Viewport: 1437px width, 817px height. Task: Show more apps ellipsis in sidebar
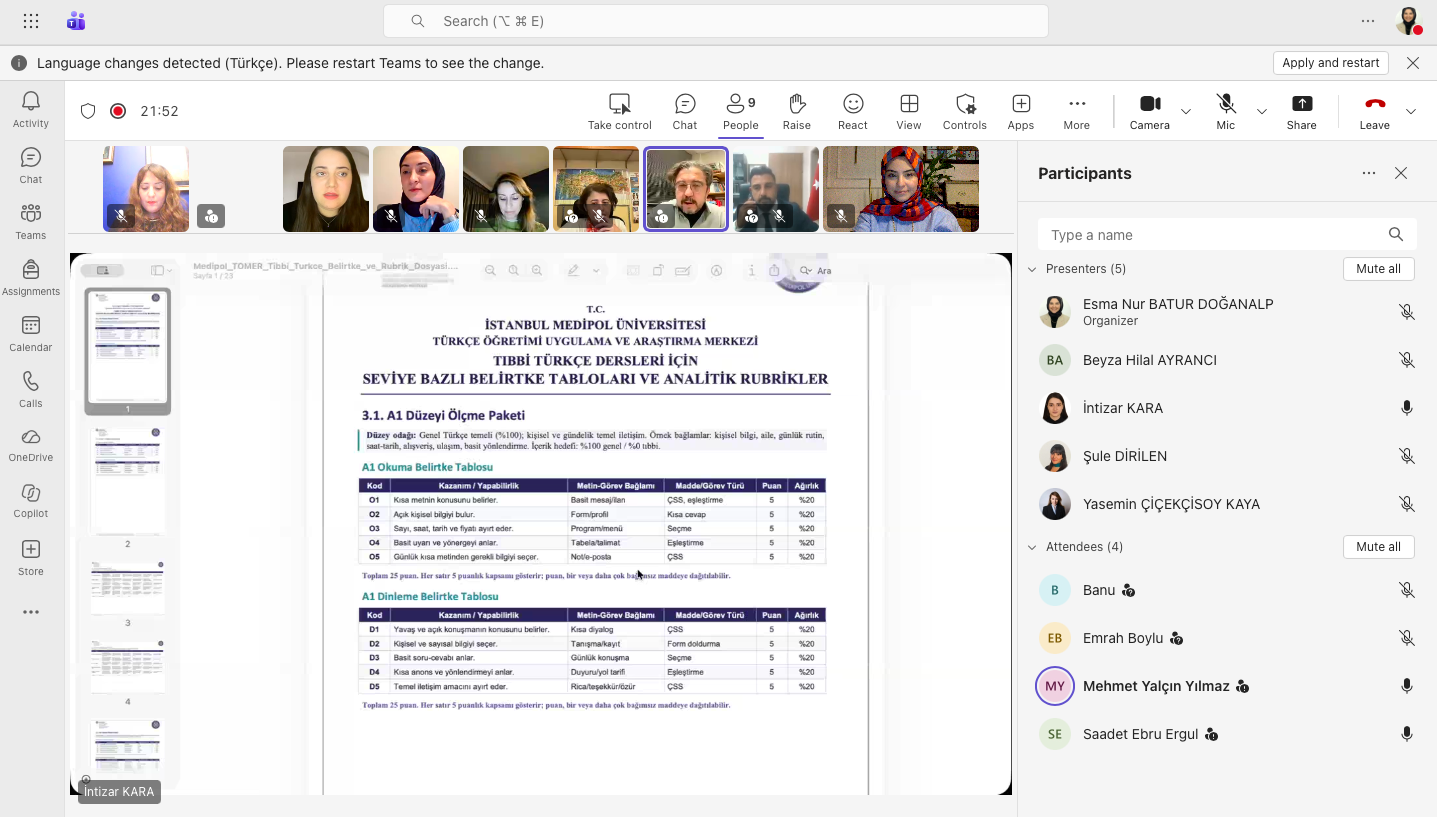(x=31, y=612)
